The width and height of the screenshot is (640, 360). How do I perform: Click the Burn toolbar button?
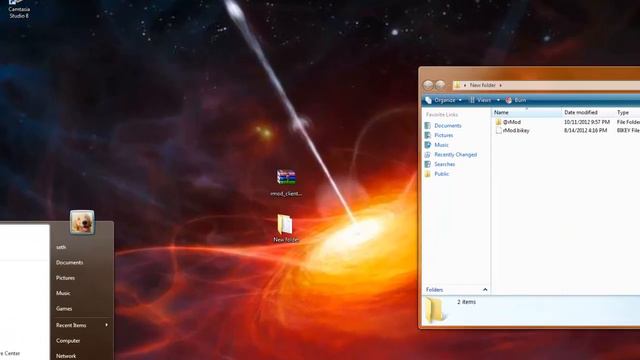[516, 100]
